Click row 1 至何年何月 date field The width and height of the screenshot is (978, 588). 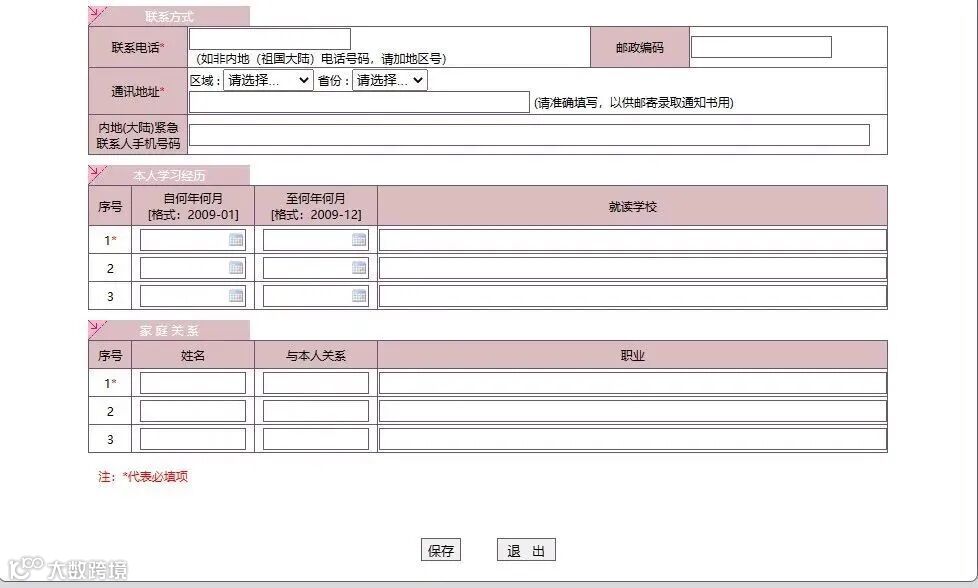[316, 240]
